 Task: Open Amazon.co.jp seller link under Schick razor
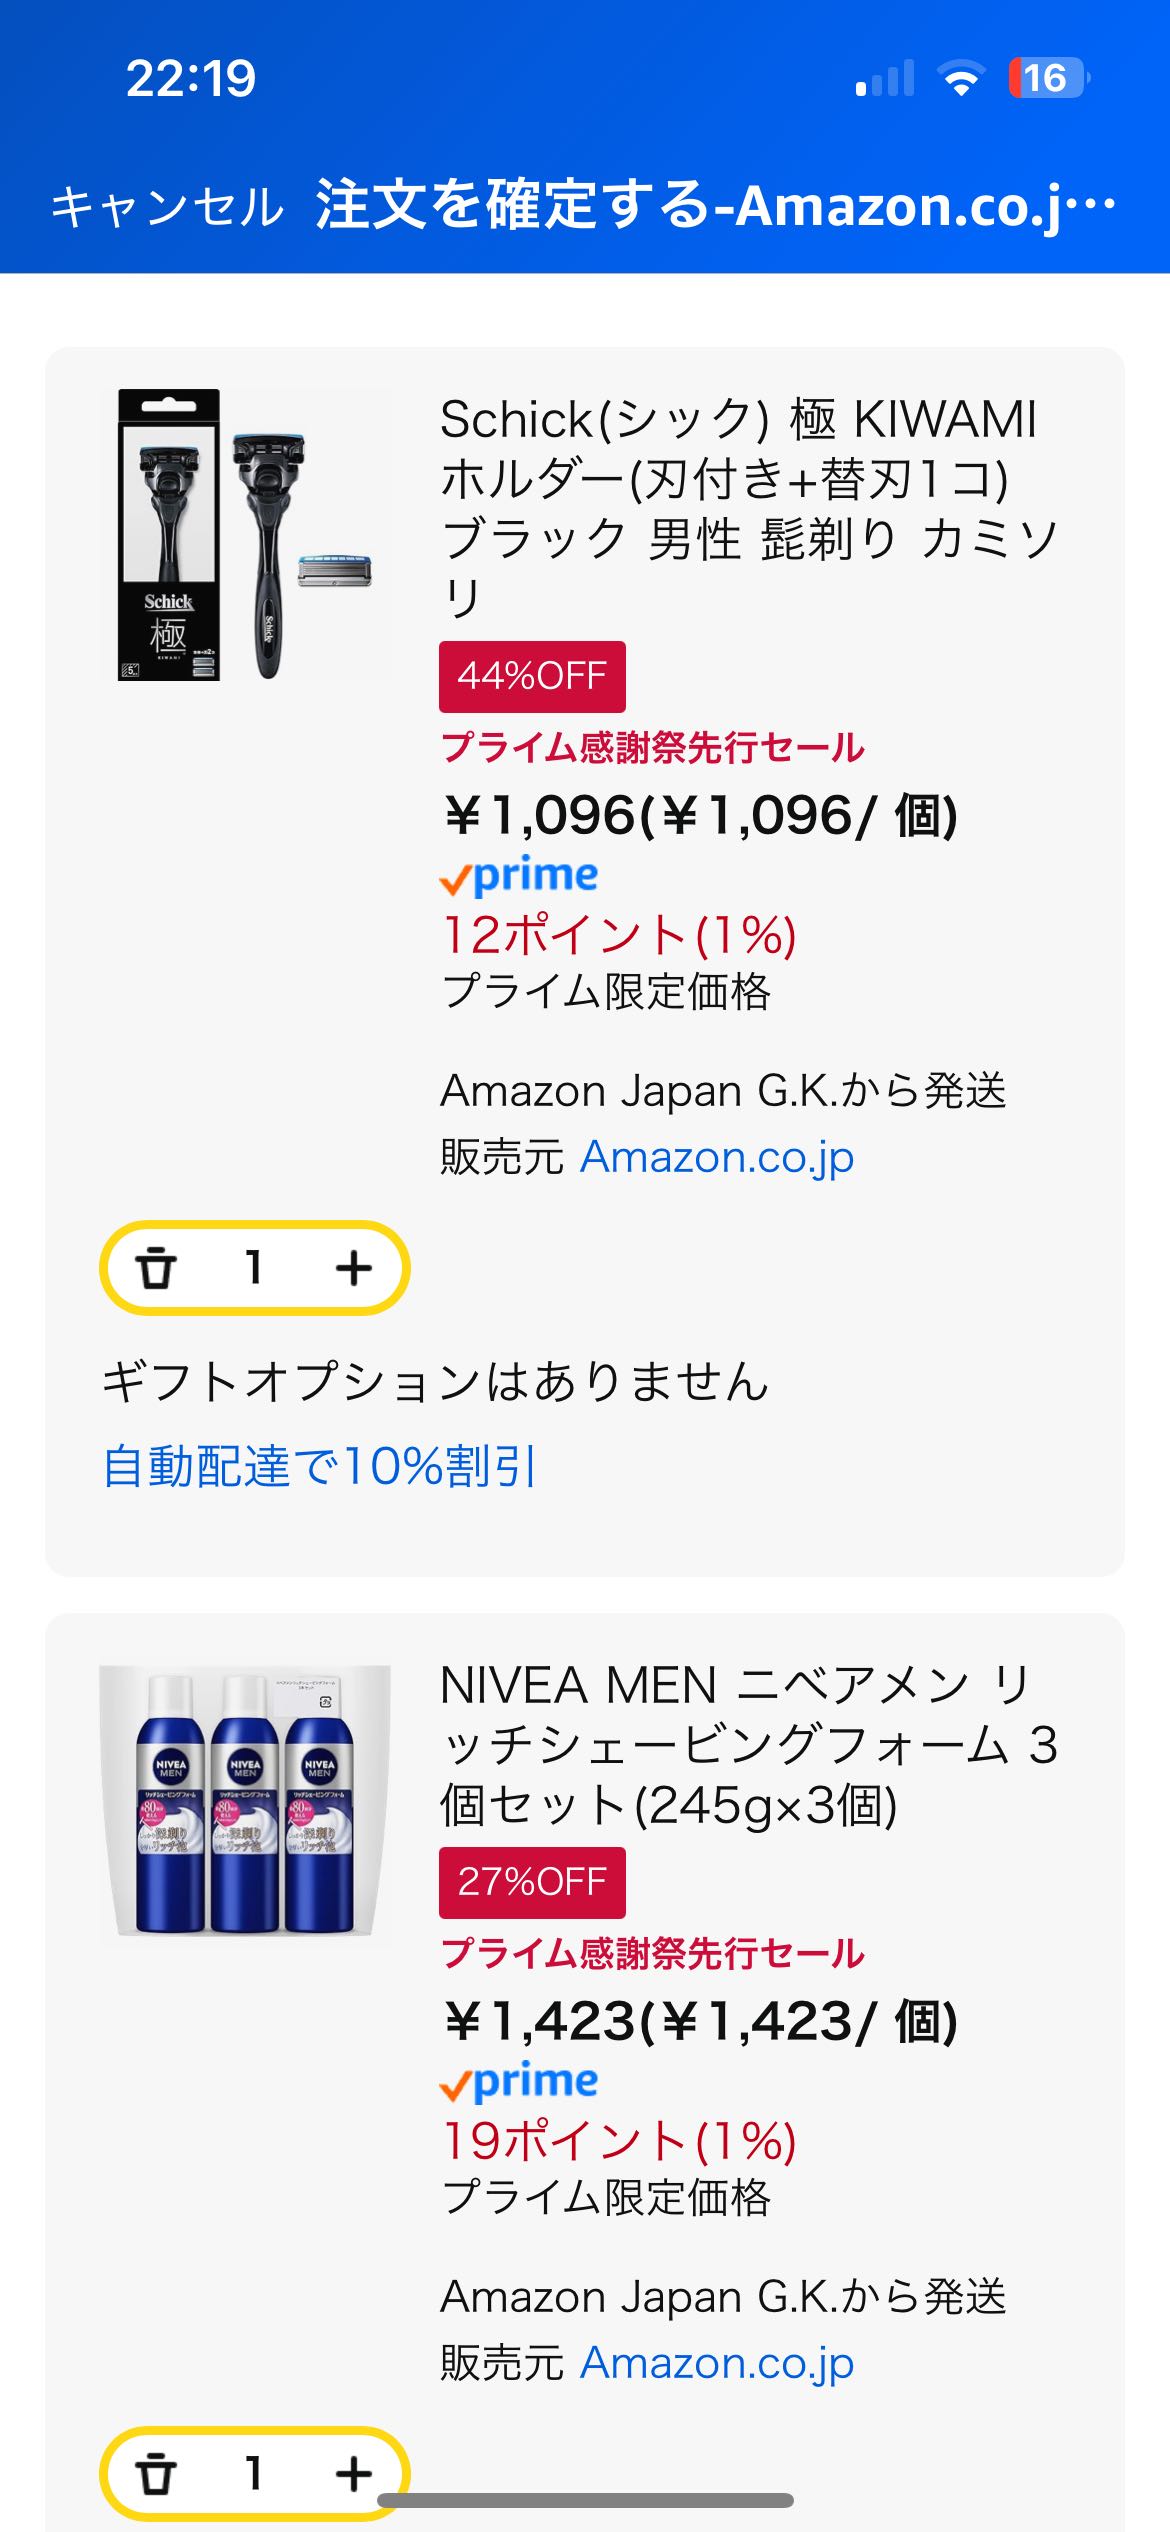click(x=717, y=1157)
